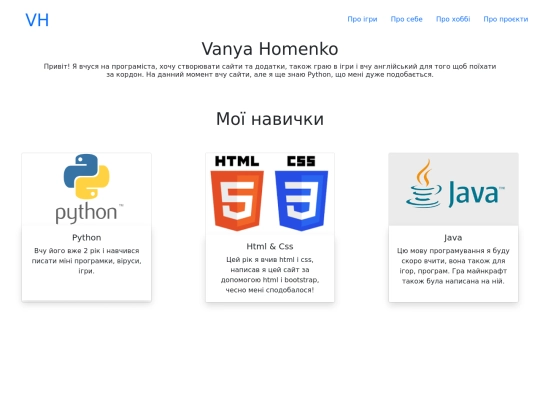
Task: Open the Про себе navigation link
Action: pos(406,19)
